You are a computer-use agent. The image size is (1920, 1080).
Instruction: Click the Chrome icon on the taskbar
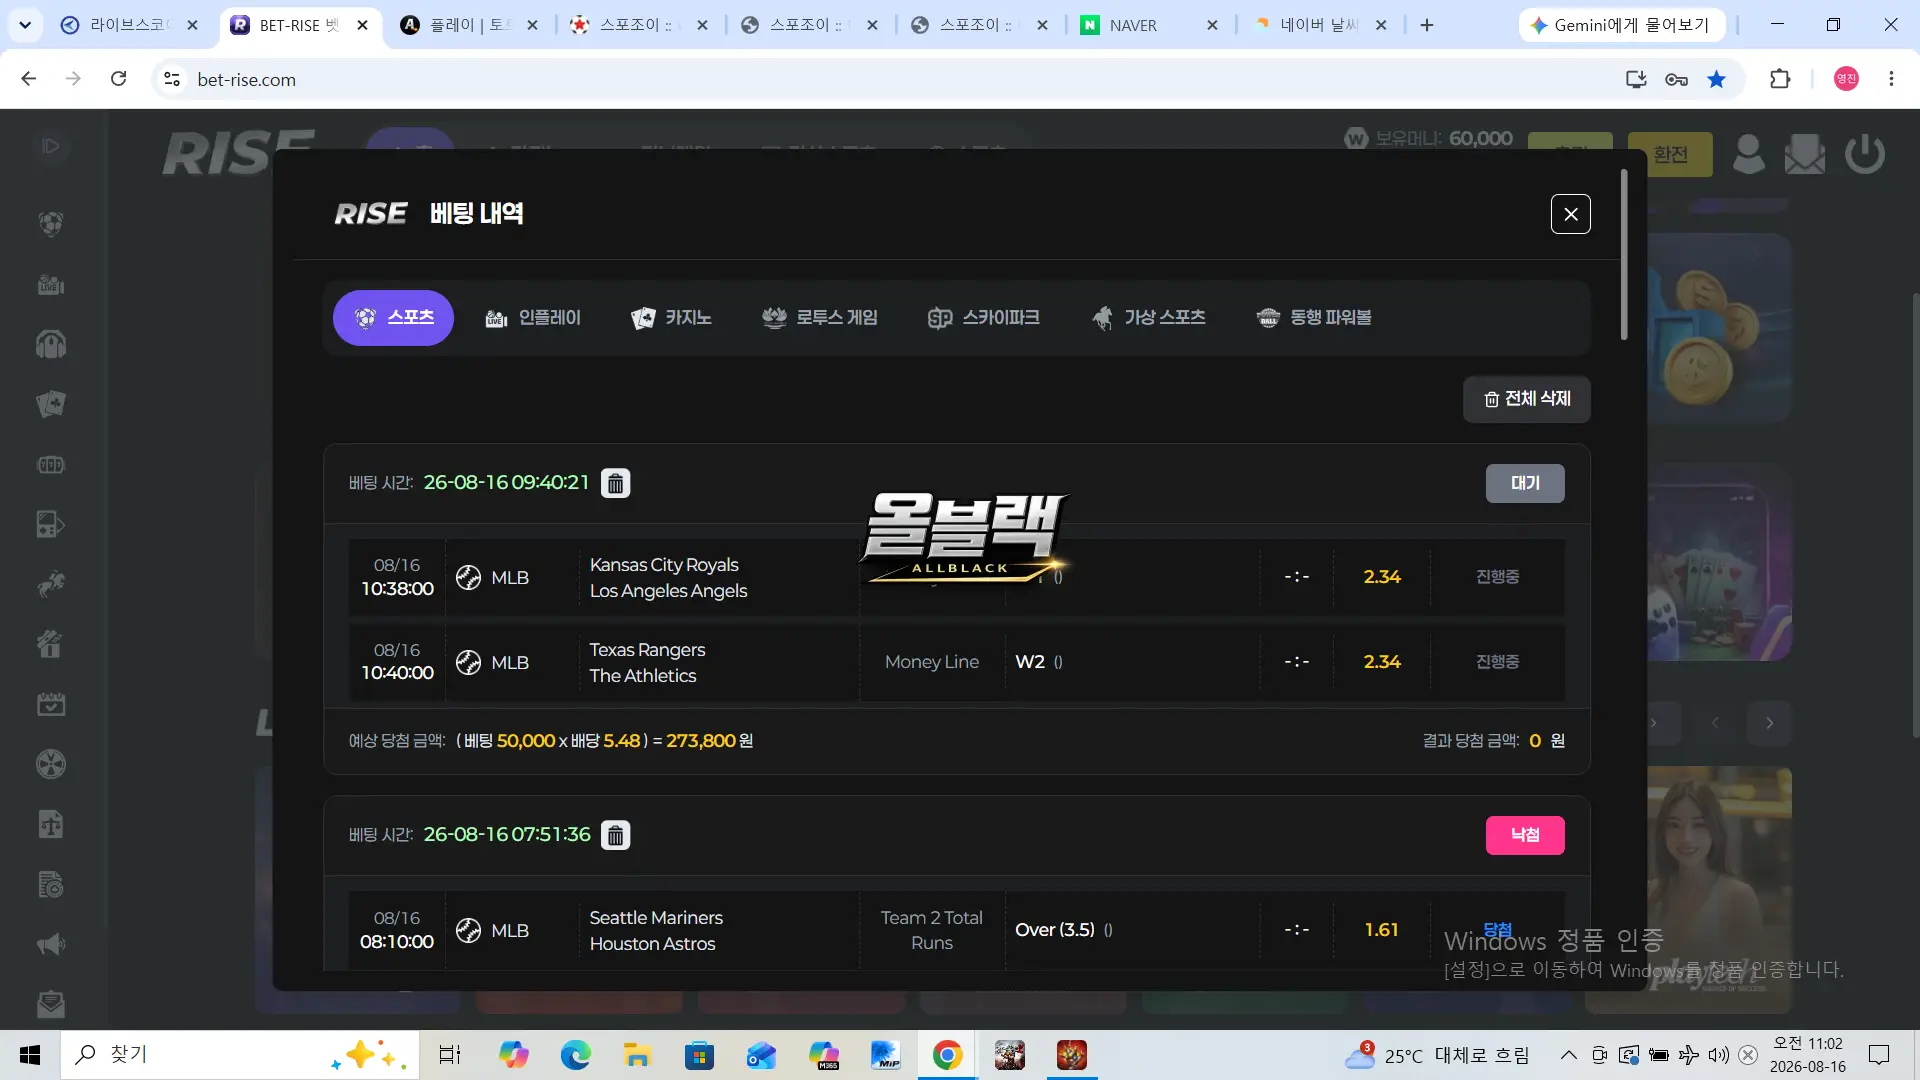point(947,1055)
